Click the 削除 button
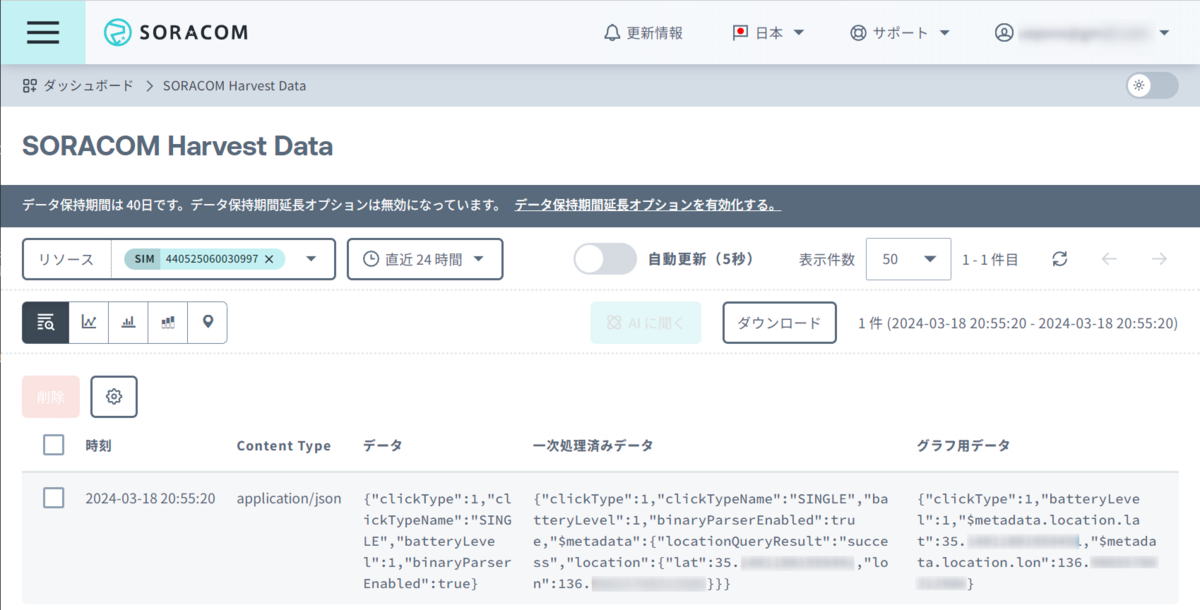The image size is (1200, 610). pos(51,397)
